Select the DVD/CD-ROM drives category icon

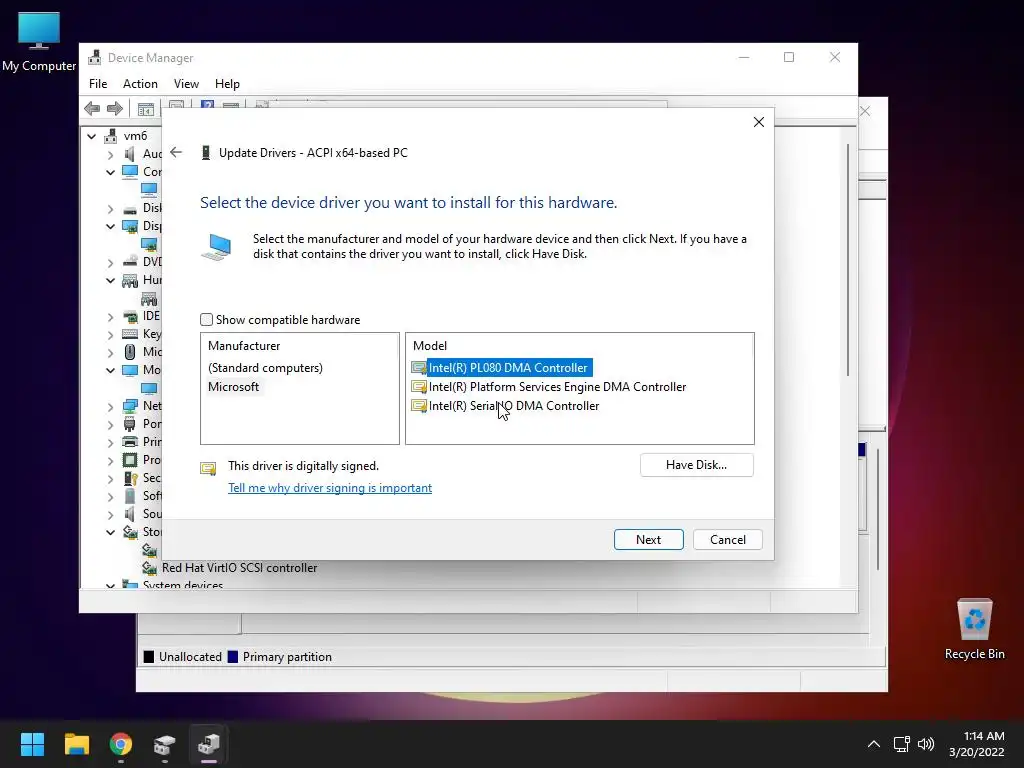[x=130, y=262]
